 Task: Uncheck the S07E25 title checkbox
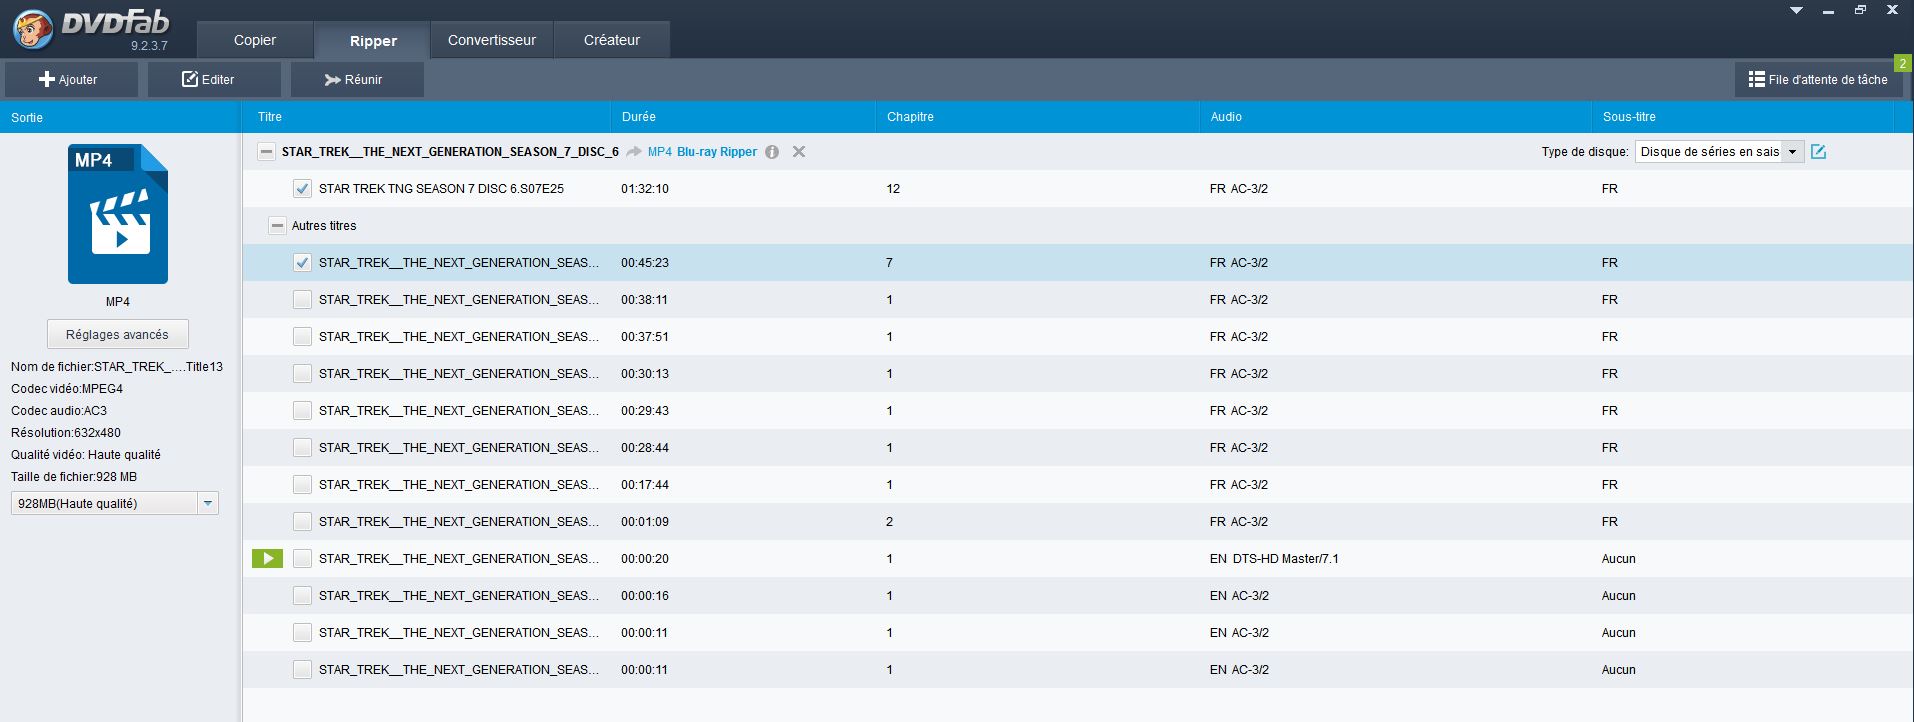tap(302, 189)
